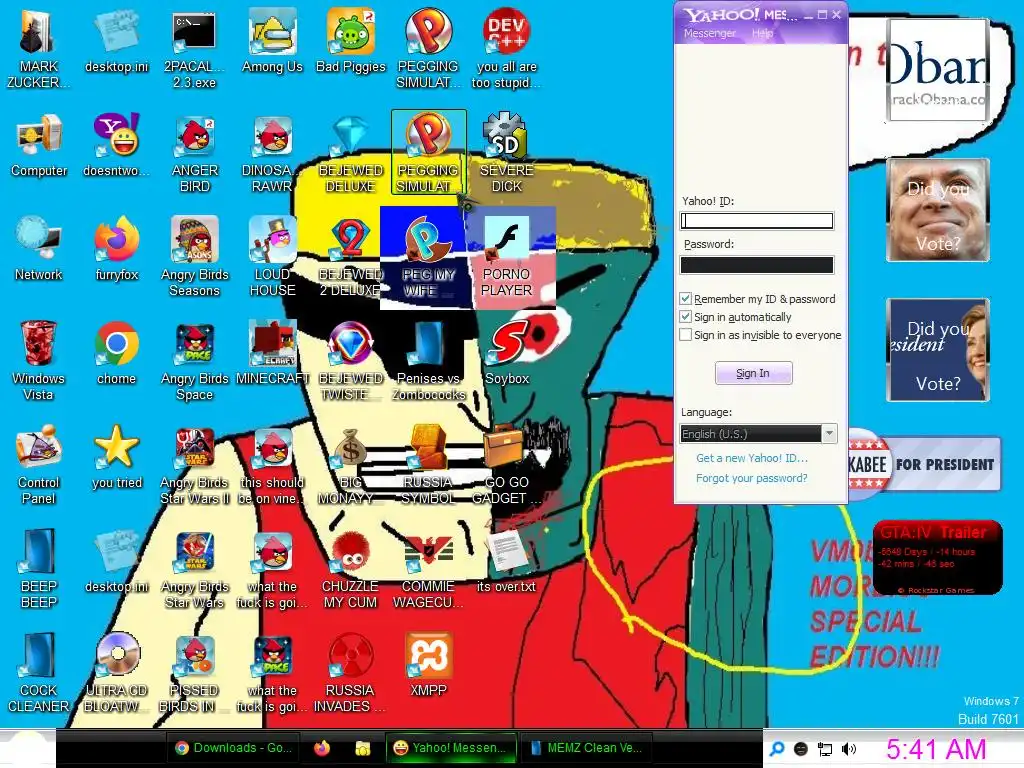Click the Sign In button
This screenshot has width=1024, height=768.
pos(753,373)
